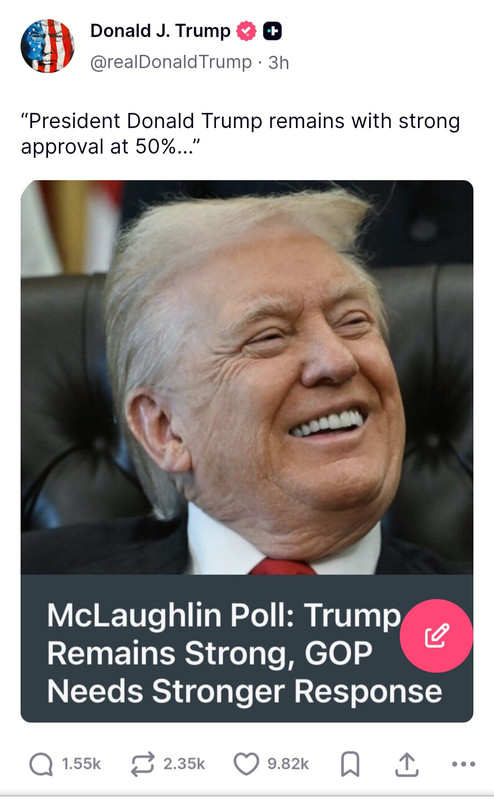Tap the pink compose floating button
The width and height of the screenshot is (494, 800).
tap(436, 636)
